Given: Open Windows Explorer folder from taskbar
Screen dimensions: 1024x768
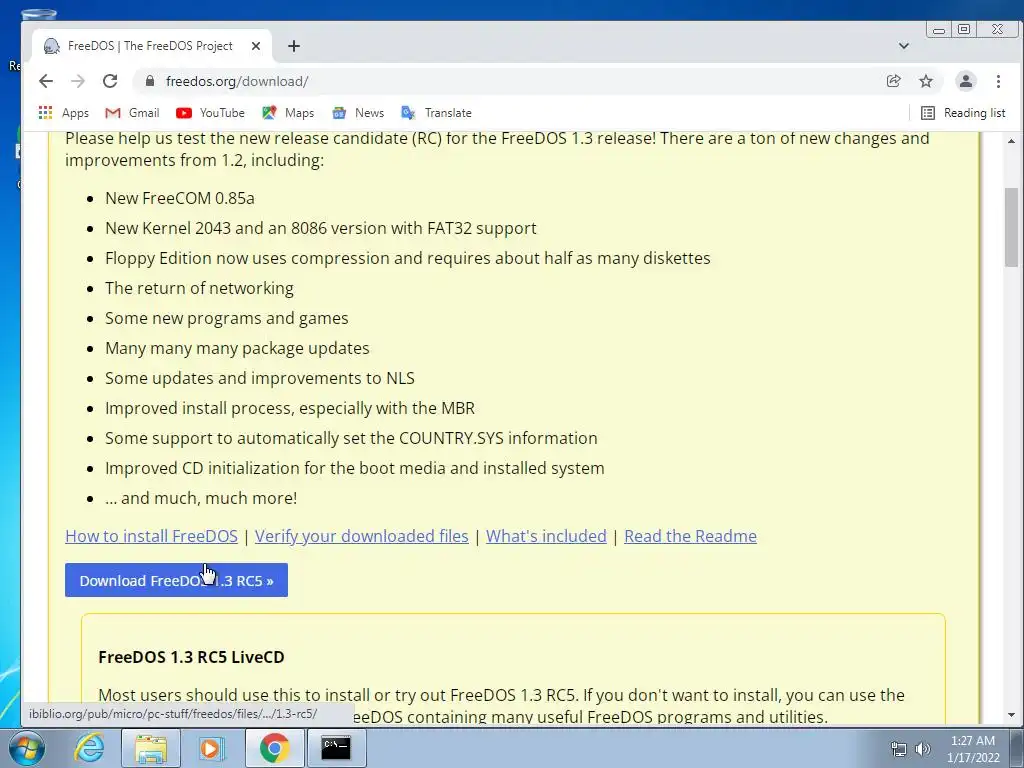Looking at the screenshot, I should (x=151, y=748).
